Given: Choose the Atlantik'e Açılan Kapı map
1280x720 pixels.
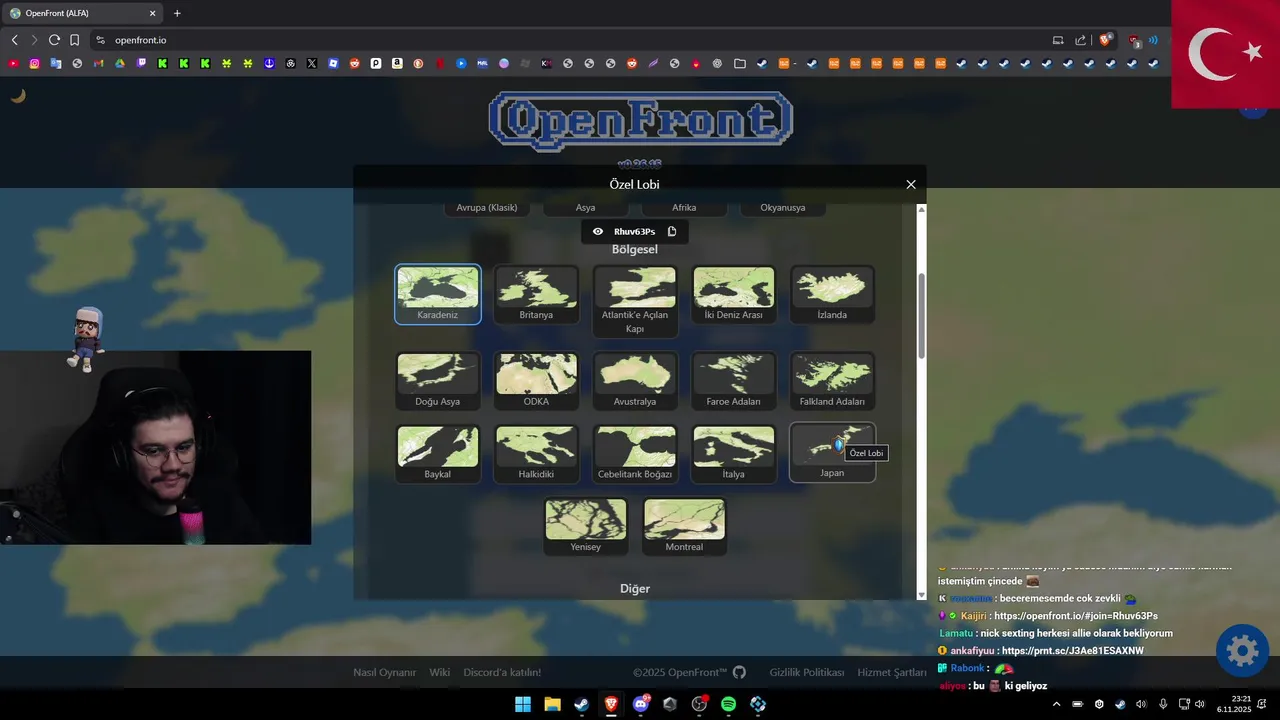Looking at the screenshot, I should (635, 301).
